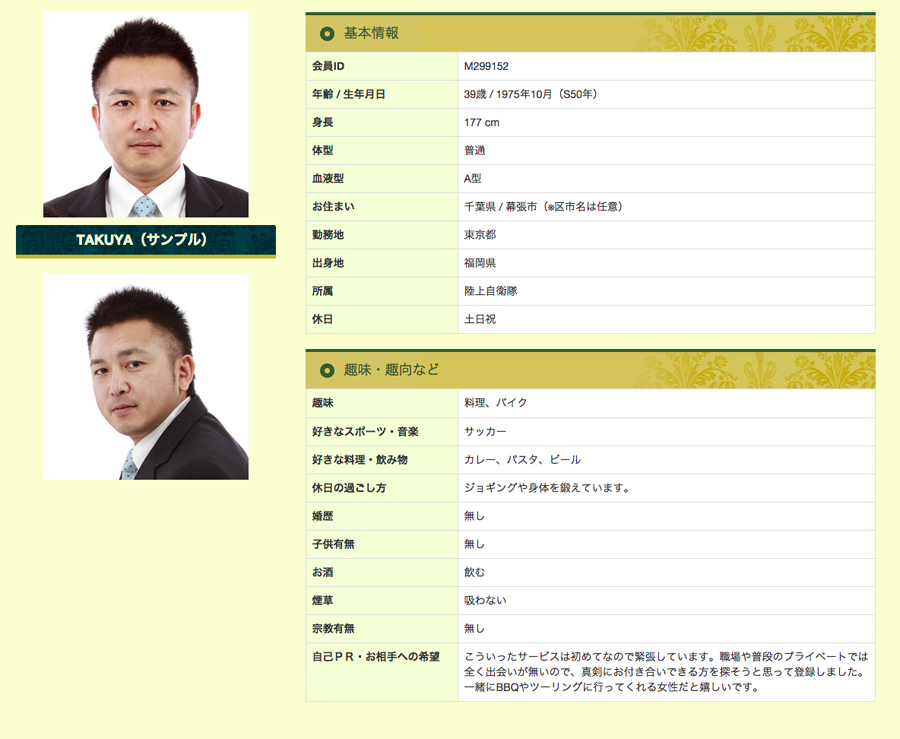Click the 料理、バイク hobby value

pyautogui.click(x=496, y=403)
